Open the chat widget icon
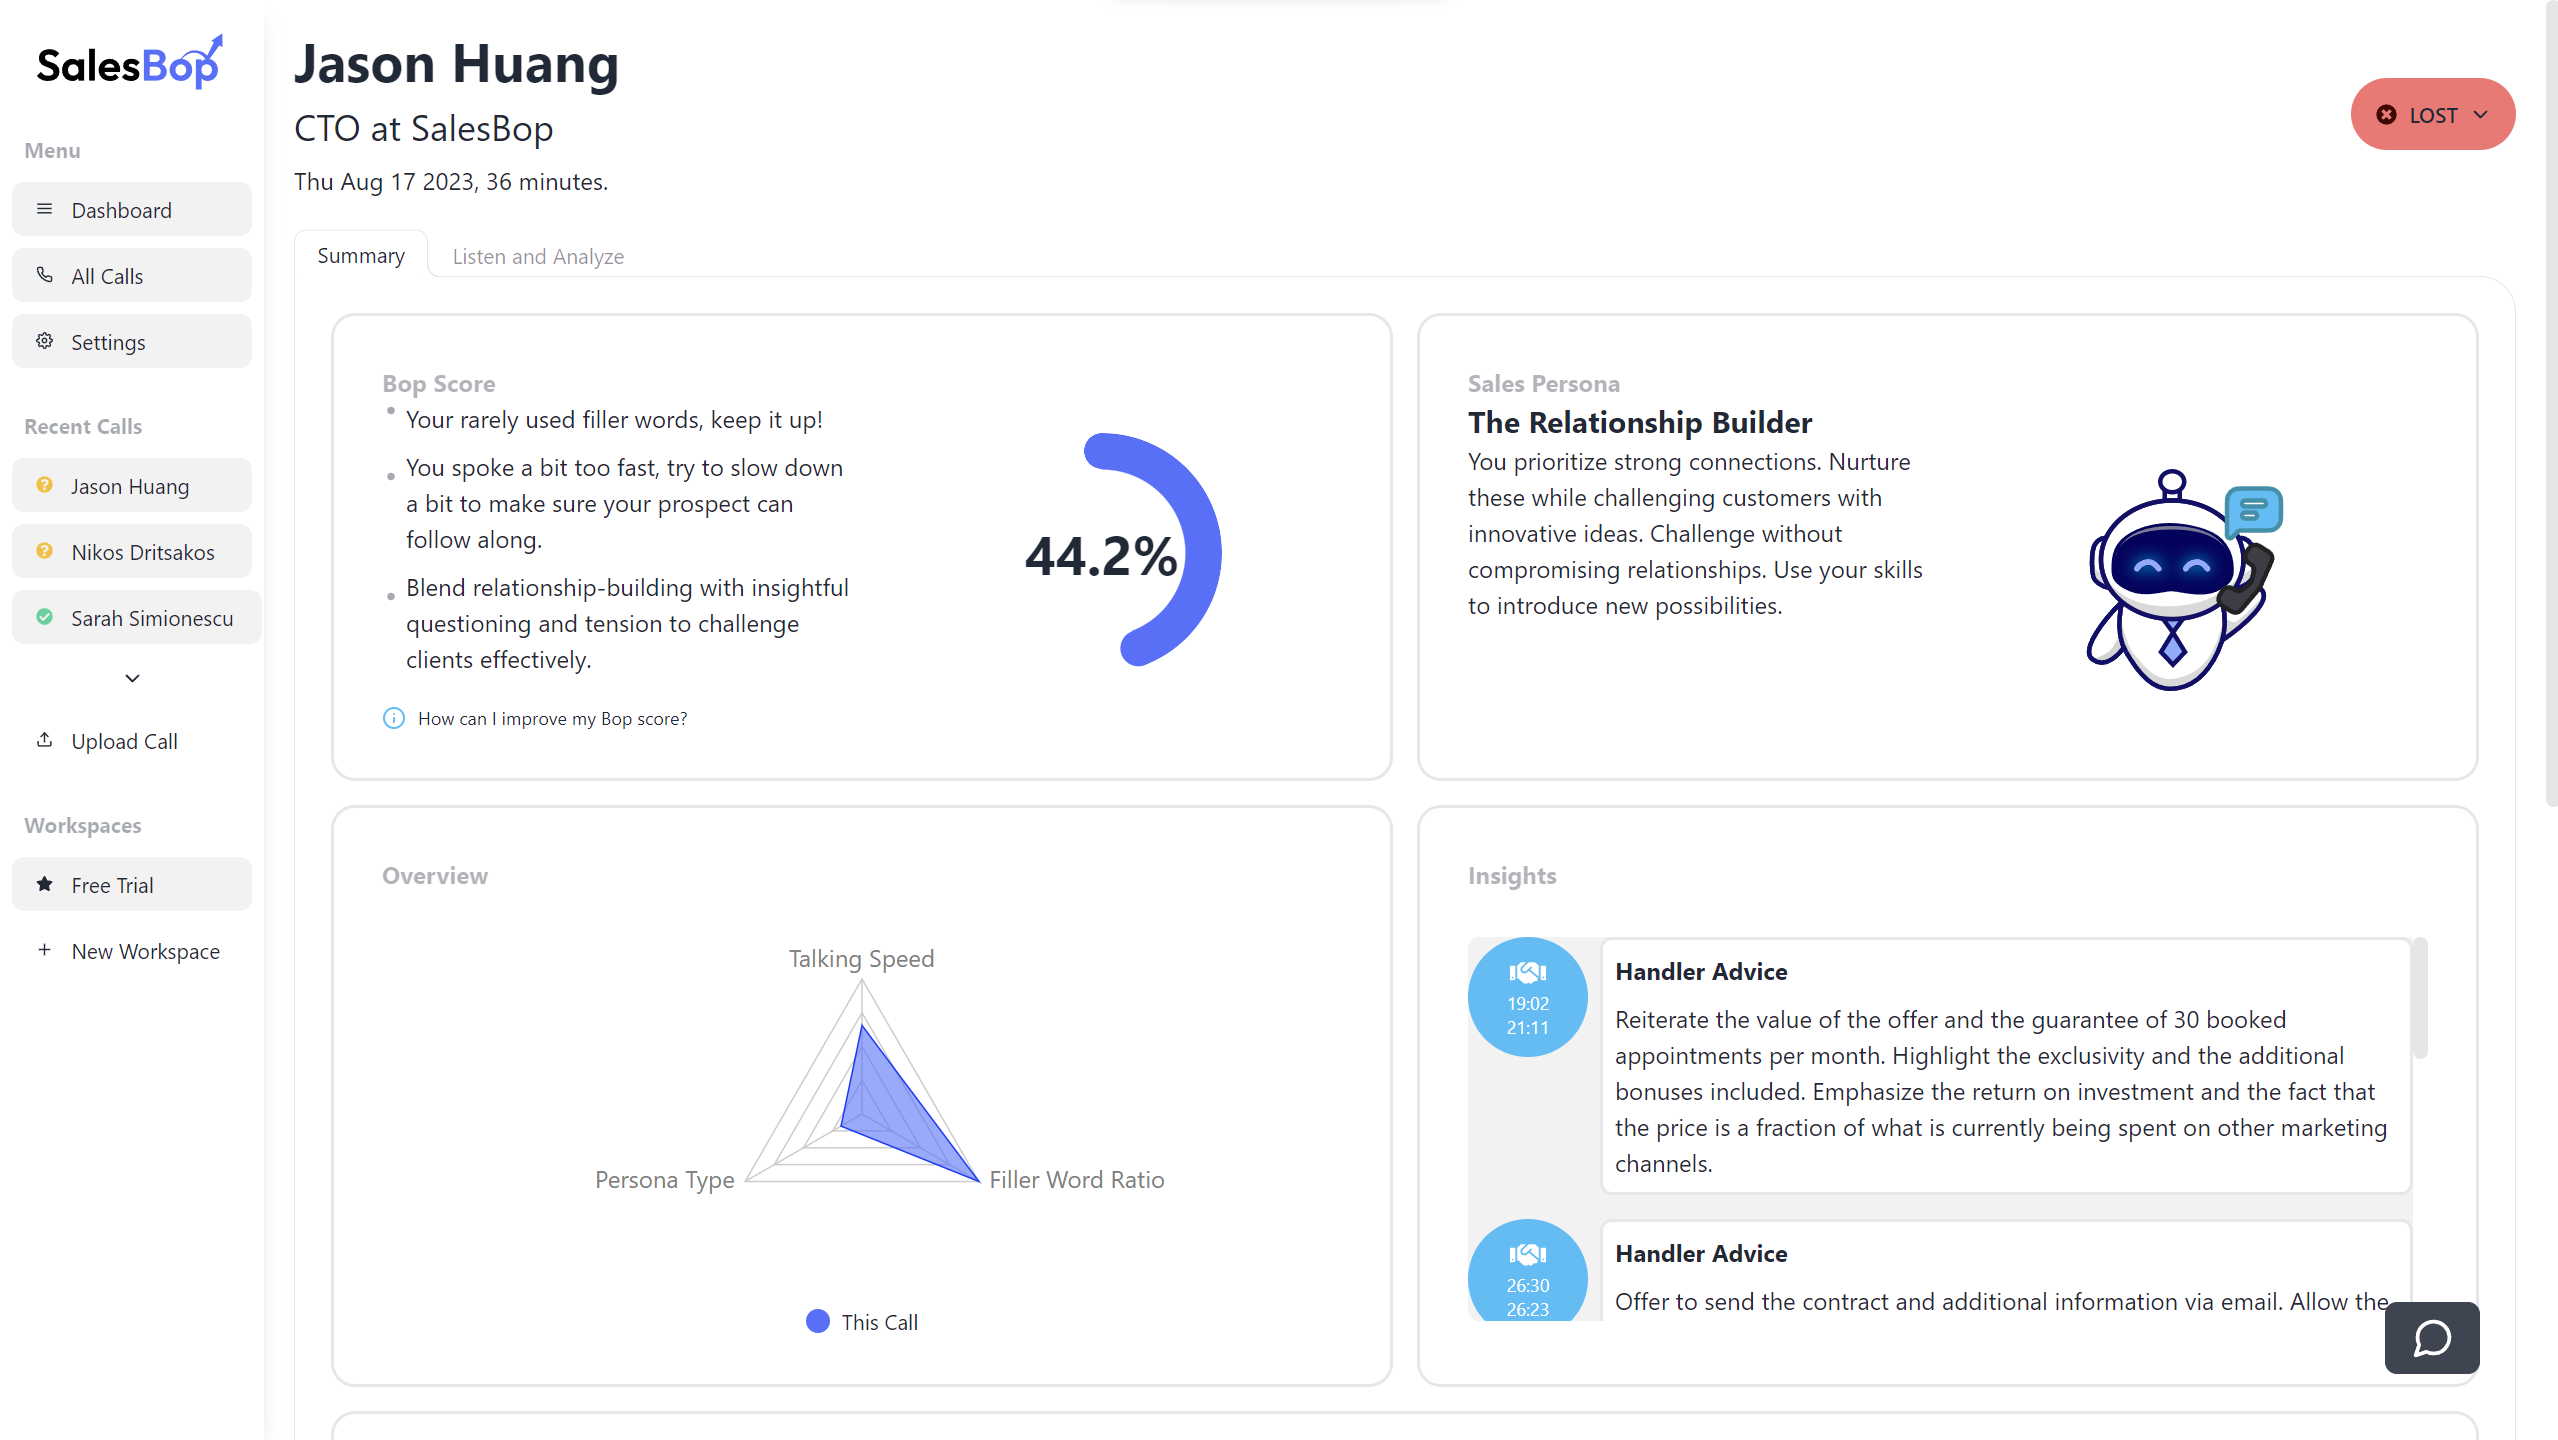The width and height of the screenshot is (2558, 1440). [2431, 1337]
